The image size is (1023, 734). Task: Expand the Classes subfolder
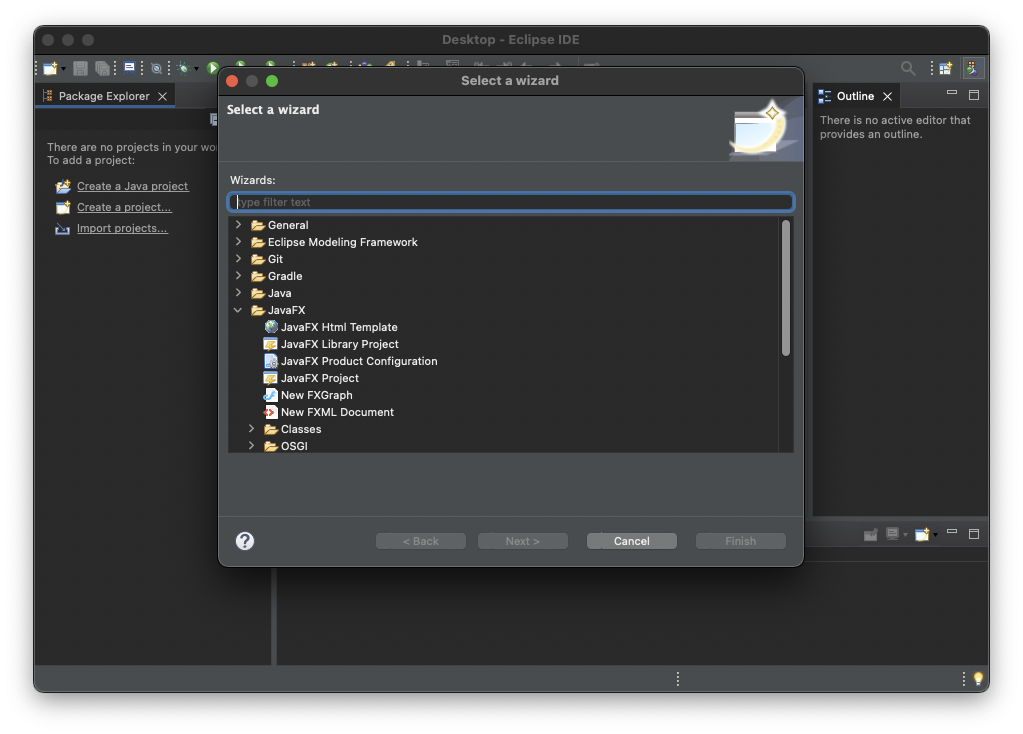pyautogui.click(x=251, y=429)
